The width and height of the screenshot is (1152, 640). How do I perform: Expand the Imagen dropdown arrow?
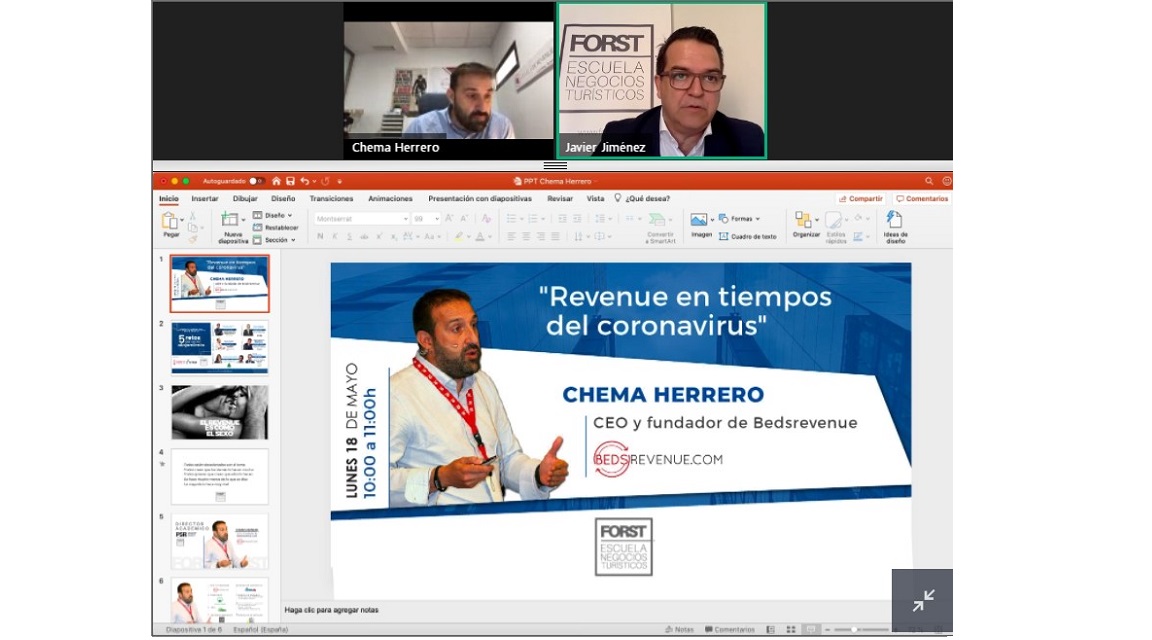[712, 220]
